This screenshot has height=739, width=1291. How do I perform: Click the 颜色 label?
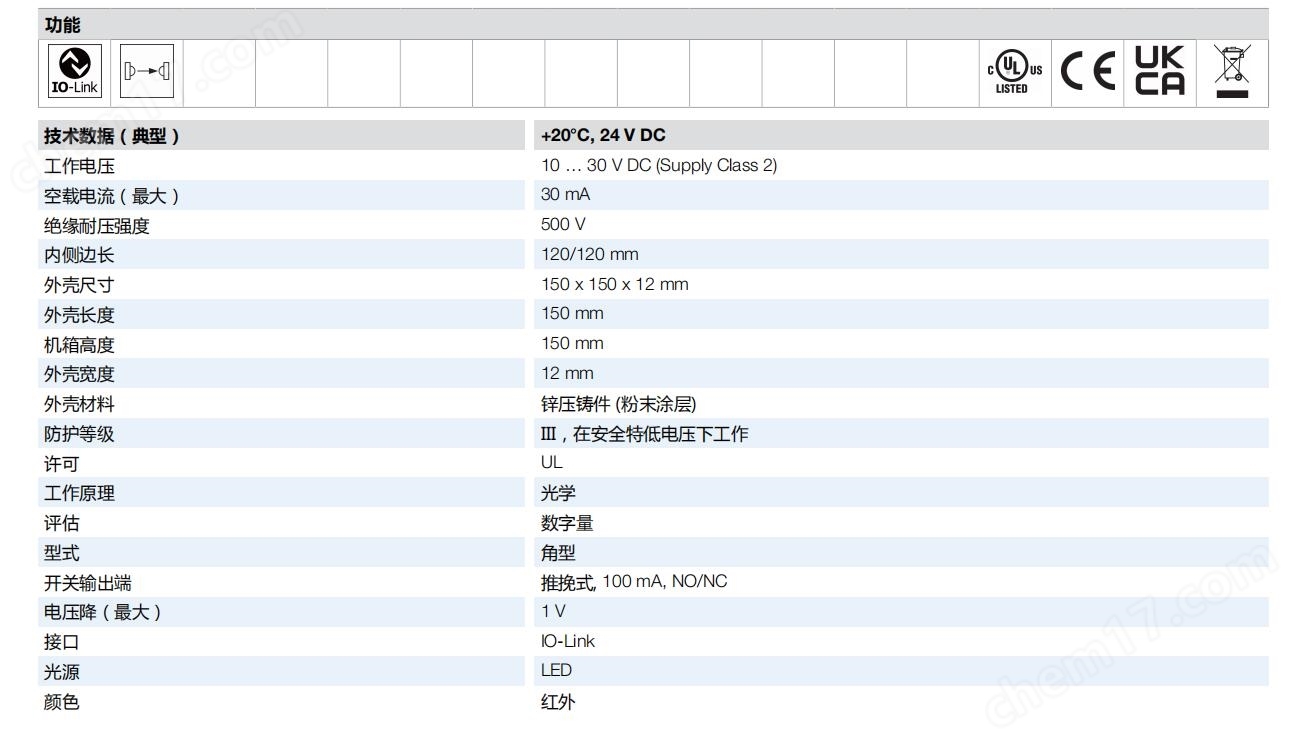pyautogui.click(x=61, y=702)
